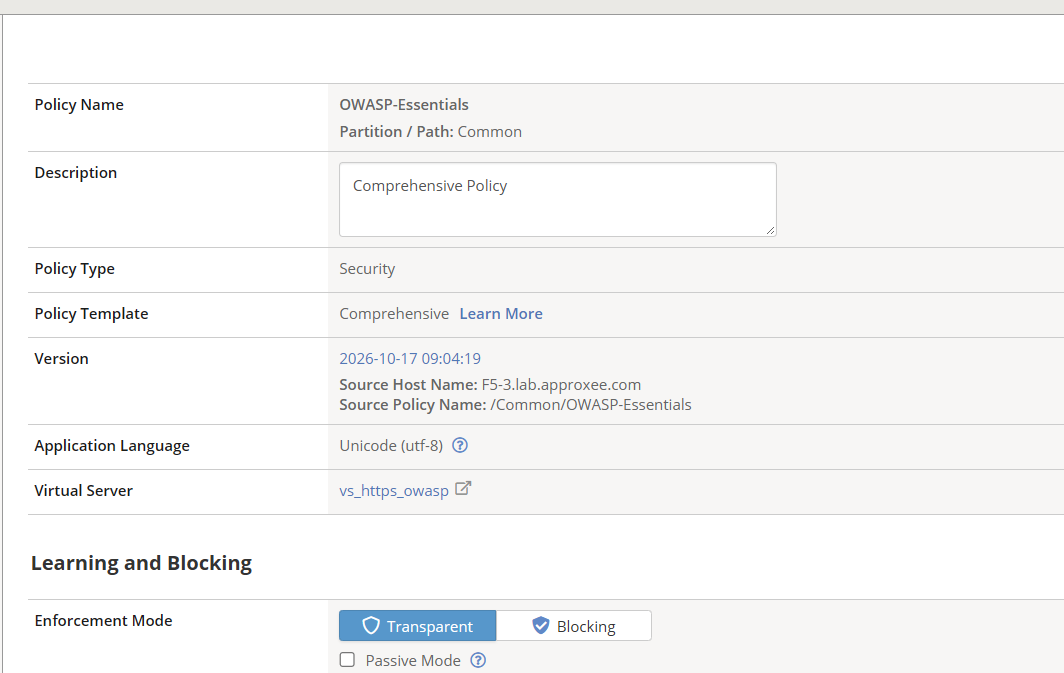The image size is (1064, 673).
Task: Open the Learn More link
Action: click(501, 313)
